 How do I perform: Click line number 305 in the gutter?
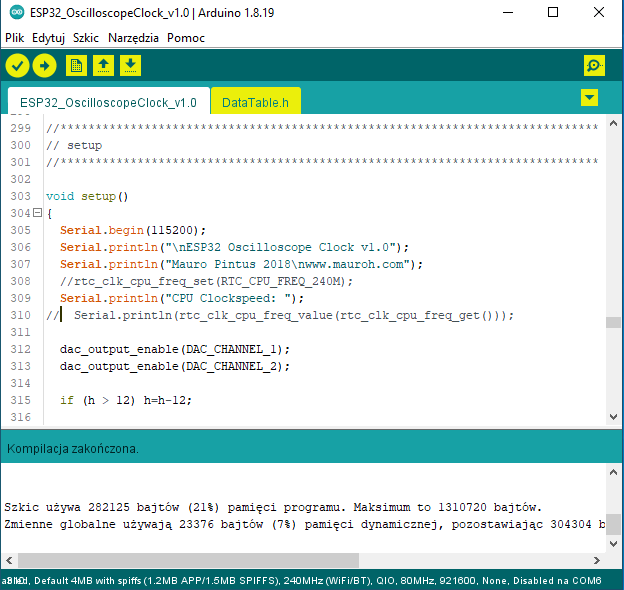(20, 230)
